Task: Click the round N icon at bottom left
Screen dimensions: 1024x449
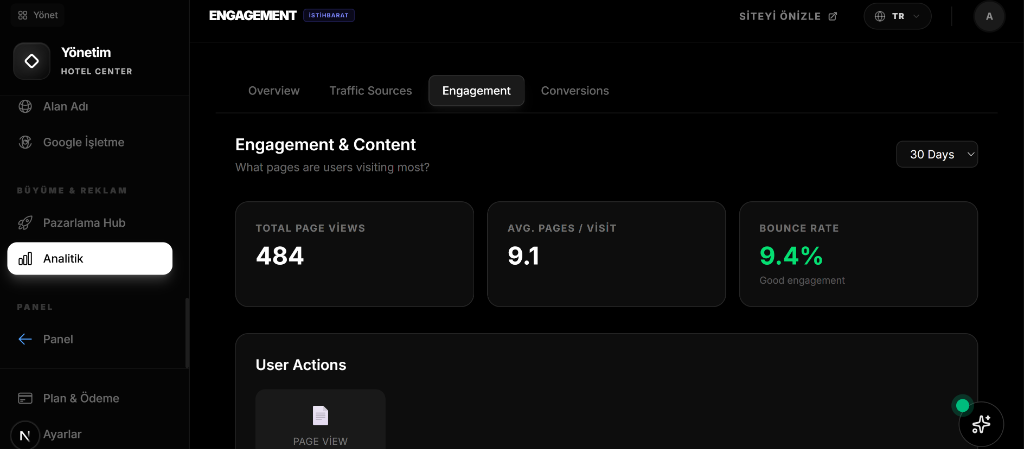Action: click(x=24, y=435)
